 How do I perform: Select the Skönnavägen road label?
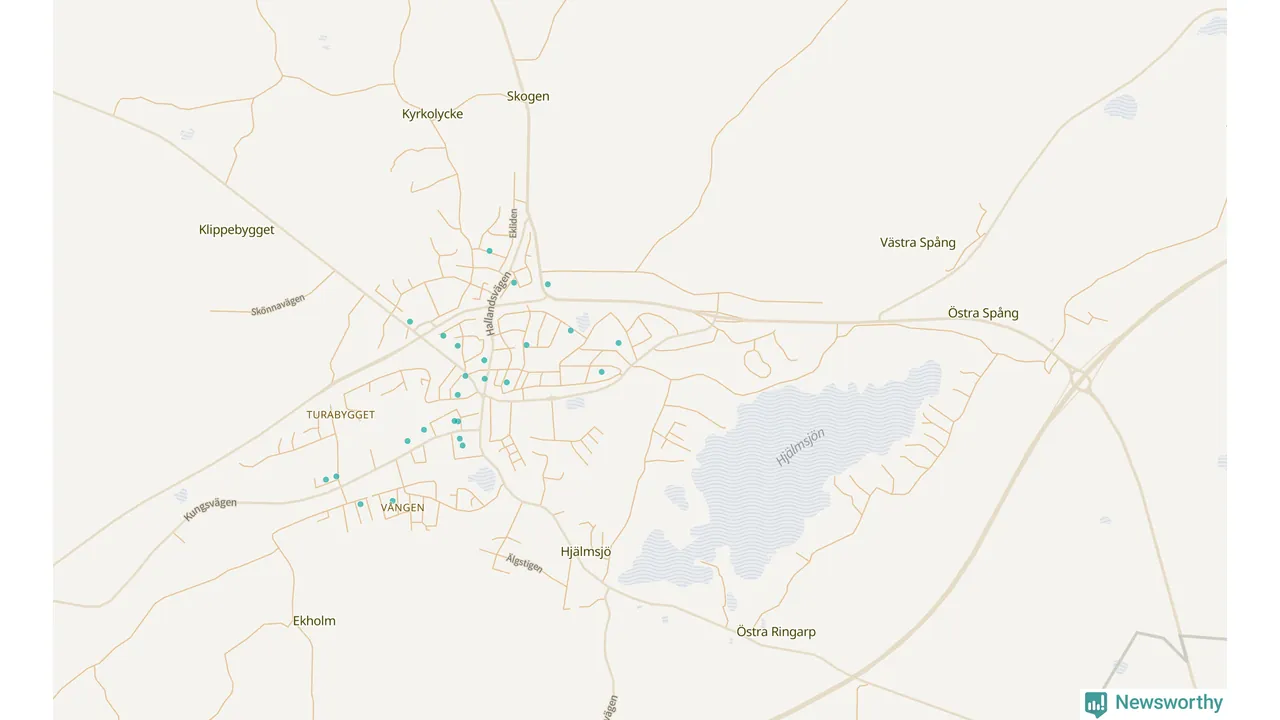[x=278, y=306]
